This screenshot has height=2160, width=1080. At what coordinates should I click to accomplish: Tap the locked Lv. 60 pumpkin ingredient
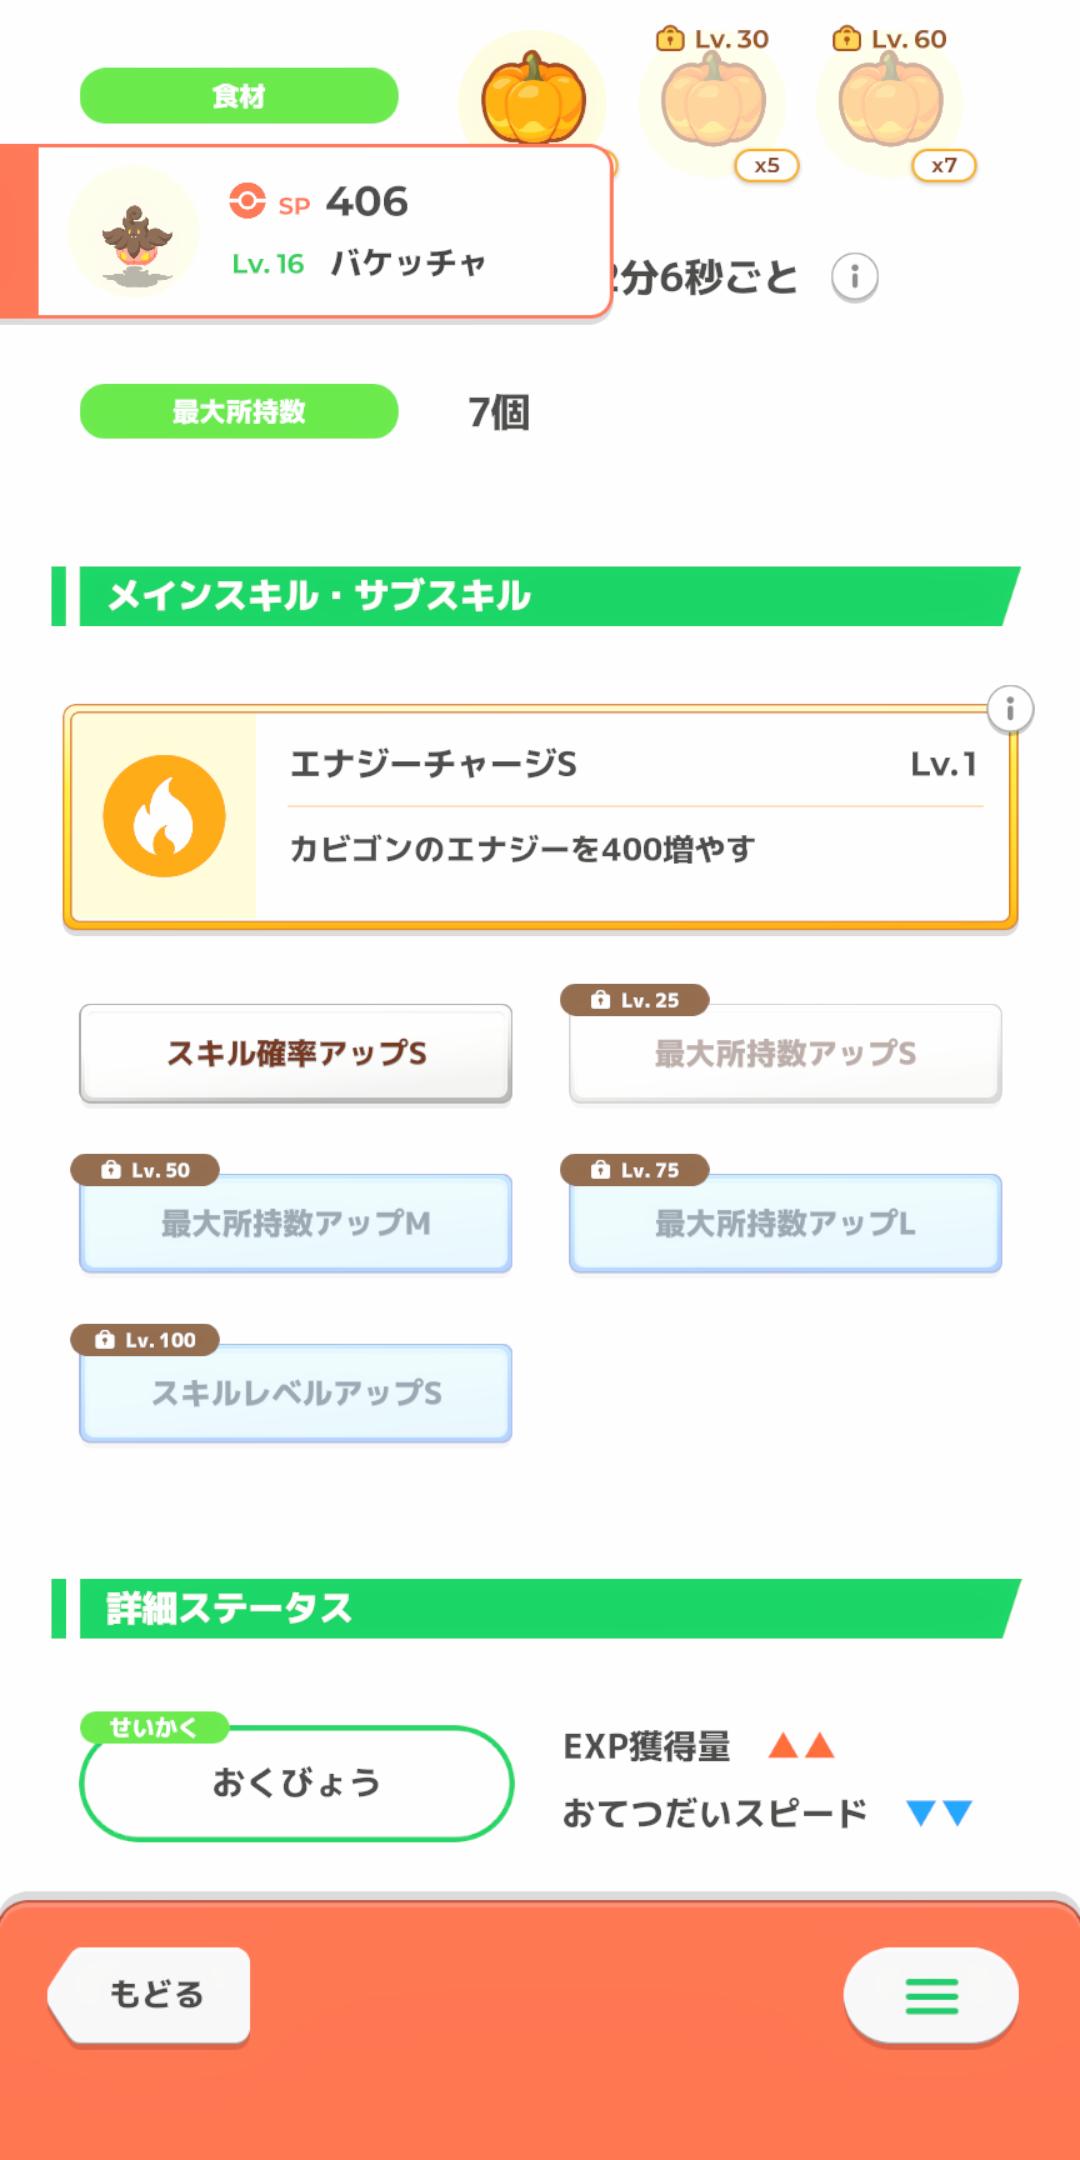890,102
